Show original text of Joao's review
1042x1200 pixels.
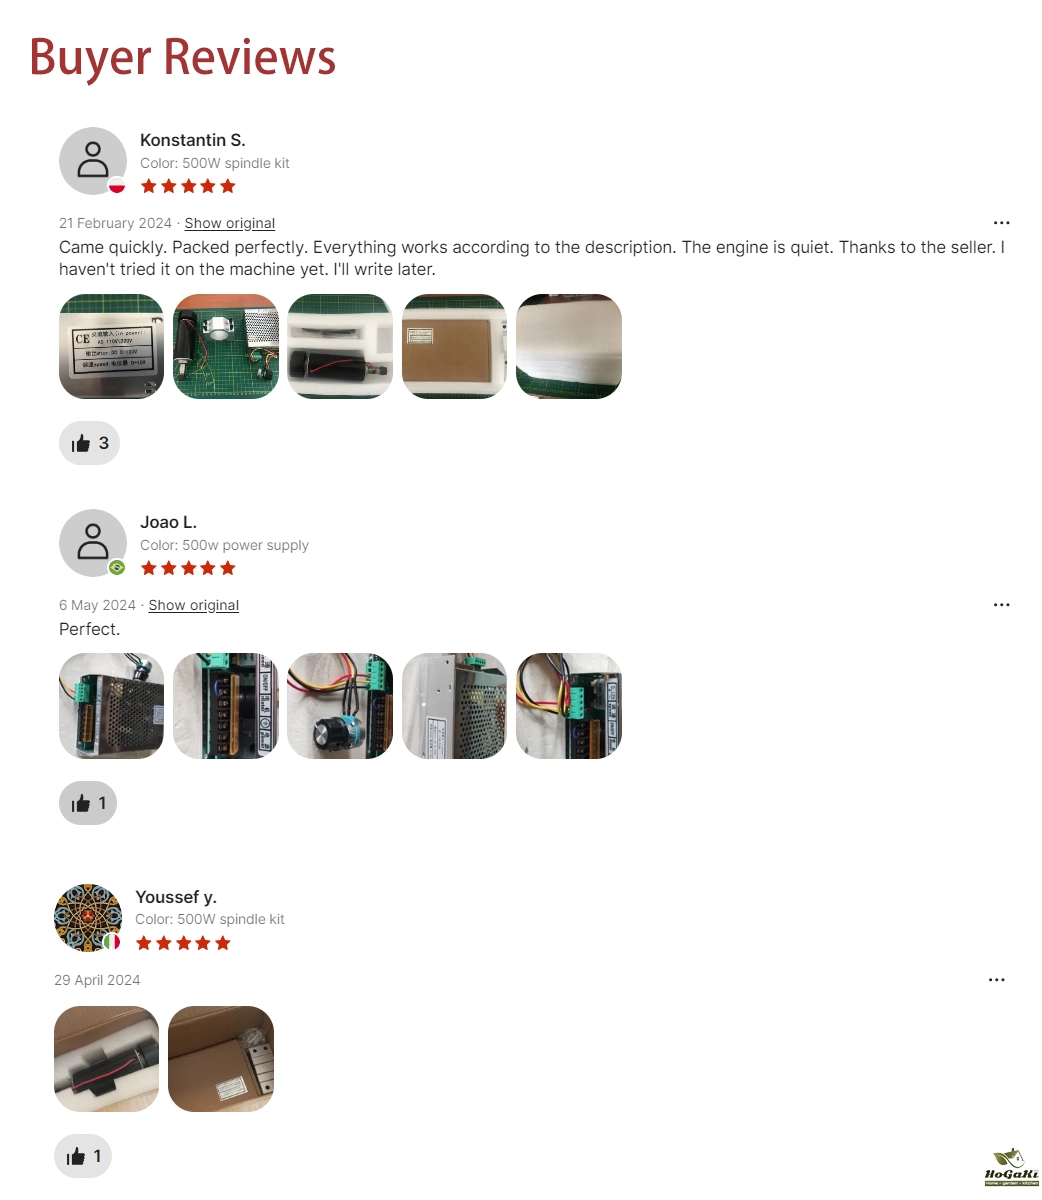(194, 605)
